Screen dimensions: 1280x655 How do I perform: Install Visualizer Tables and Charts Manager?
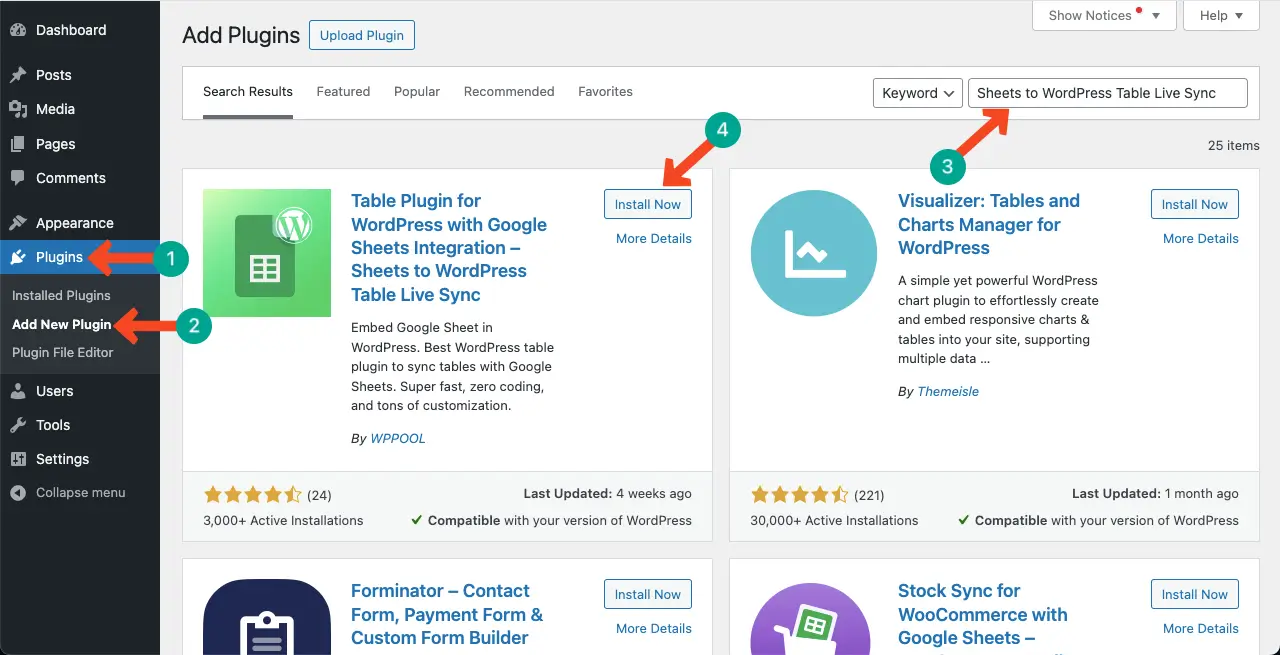(x=1195, y=204)
